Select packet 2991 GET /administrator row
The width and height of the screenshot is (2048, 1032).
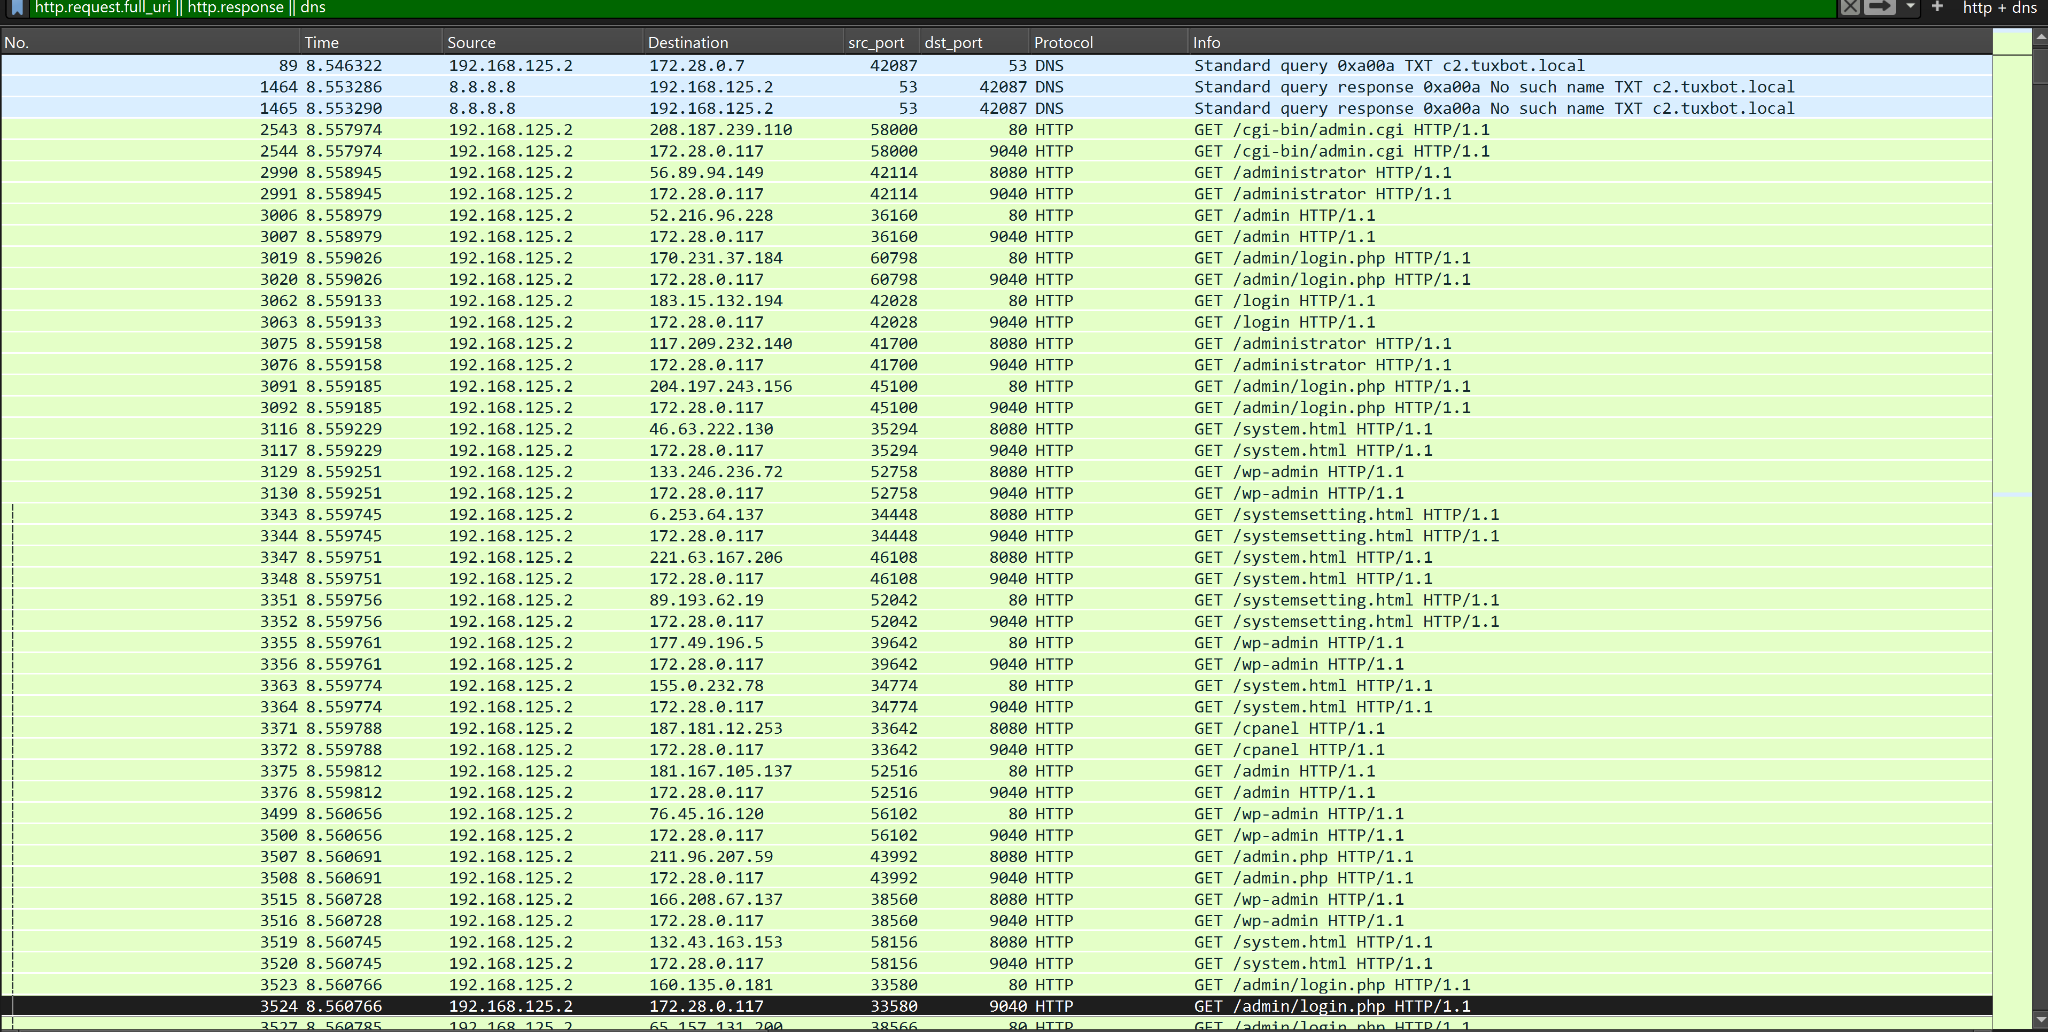[x=996, y=194]
